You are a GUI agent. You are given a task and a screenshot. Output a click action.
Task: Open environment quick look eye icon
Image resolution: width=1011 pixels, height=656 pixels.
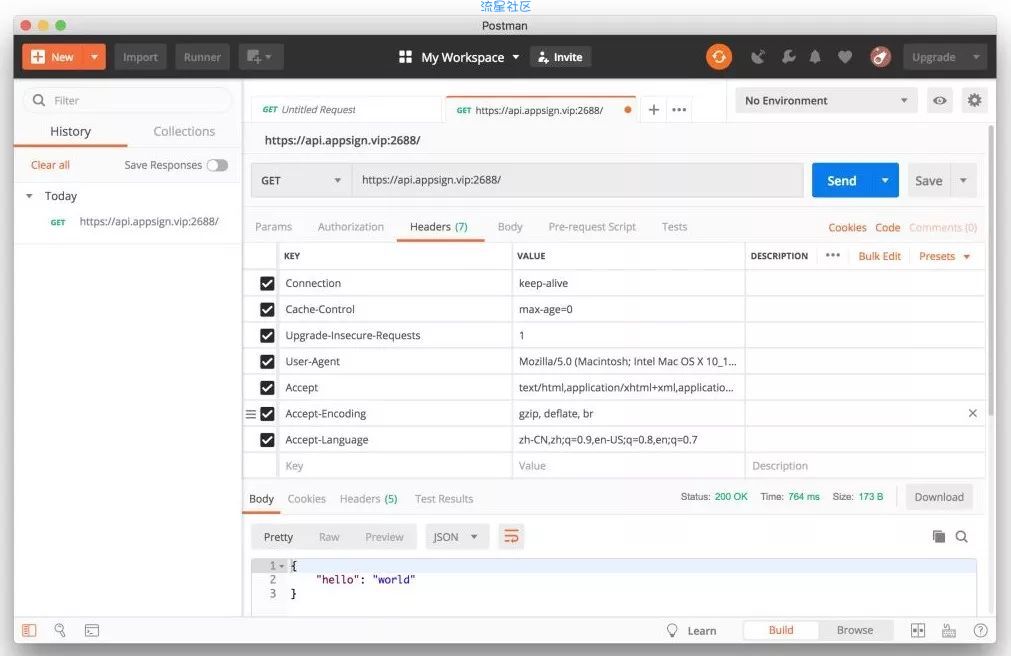point(939,101)
